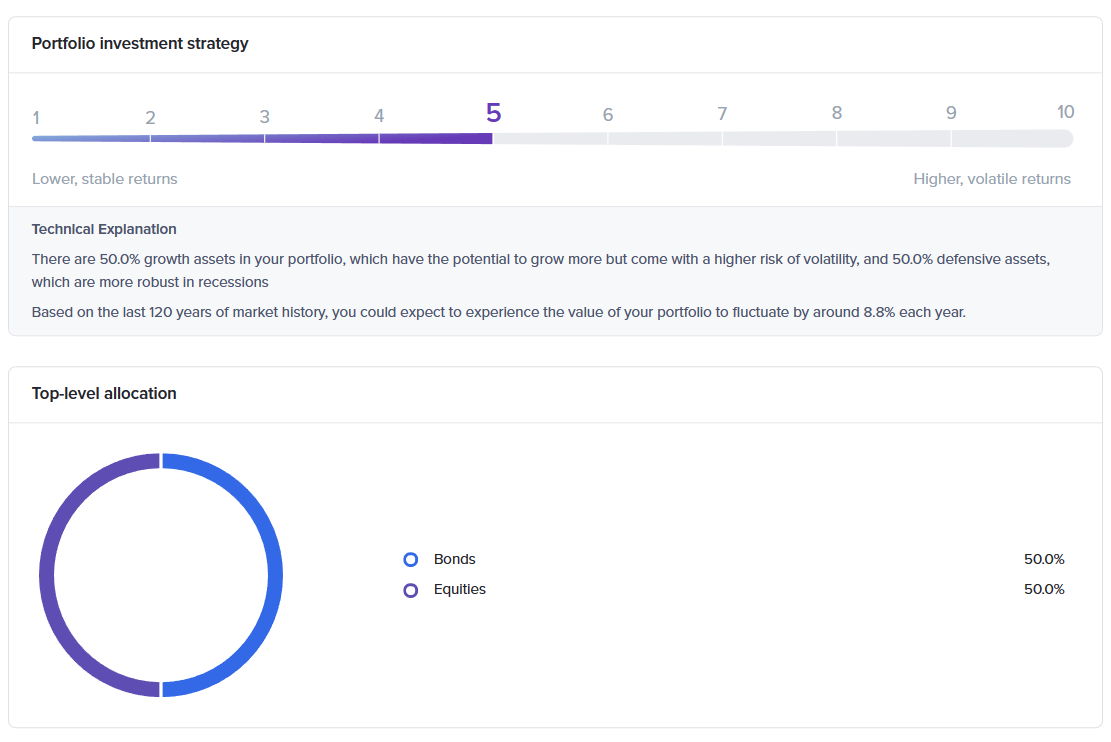Click the Equities legend label

pyautogui.click(x=459, y=589)
